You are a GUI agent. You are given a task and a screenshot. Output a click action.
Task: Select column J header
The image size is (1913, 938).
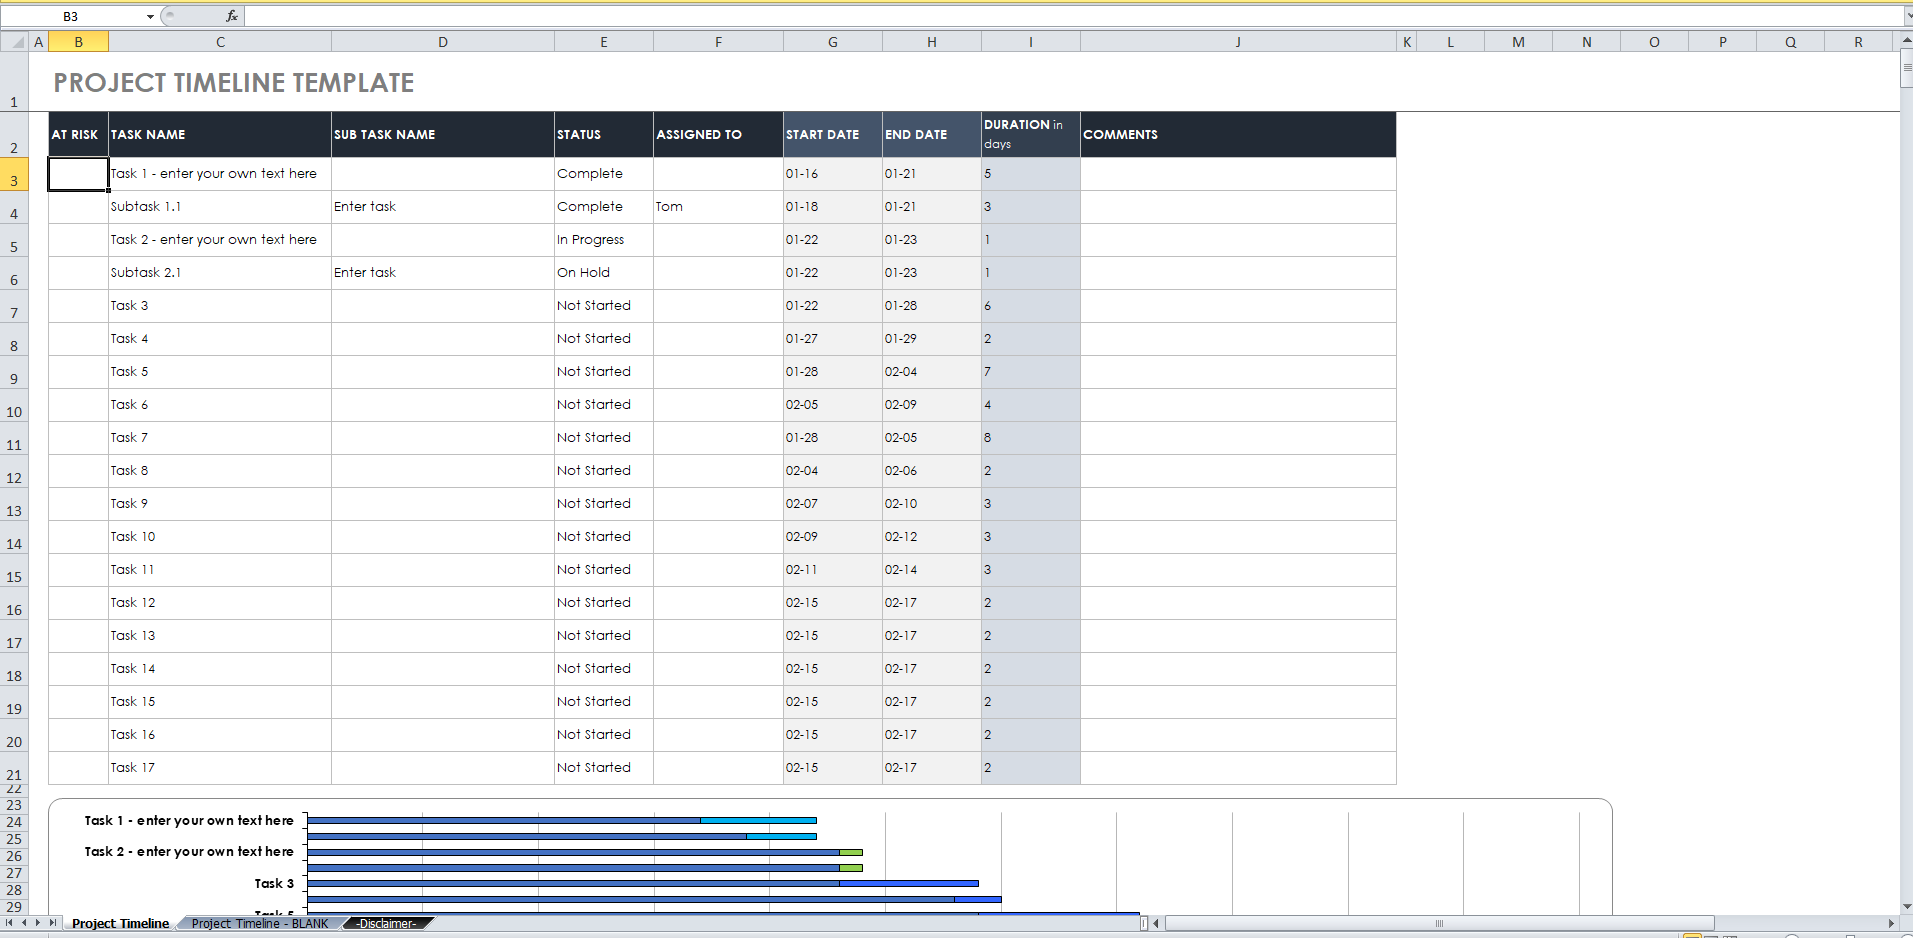point(1238,42)
